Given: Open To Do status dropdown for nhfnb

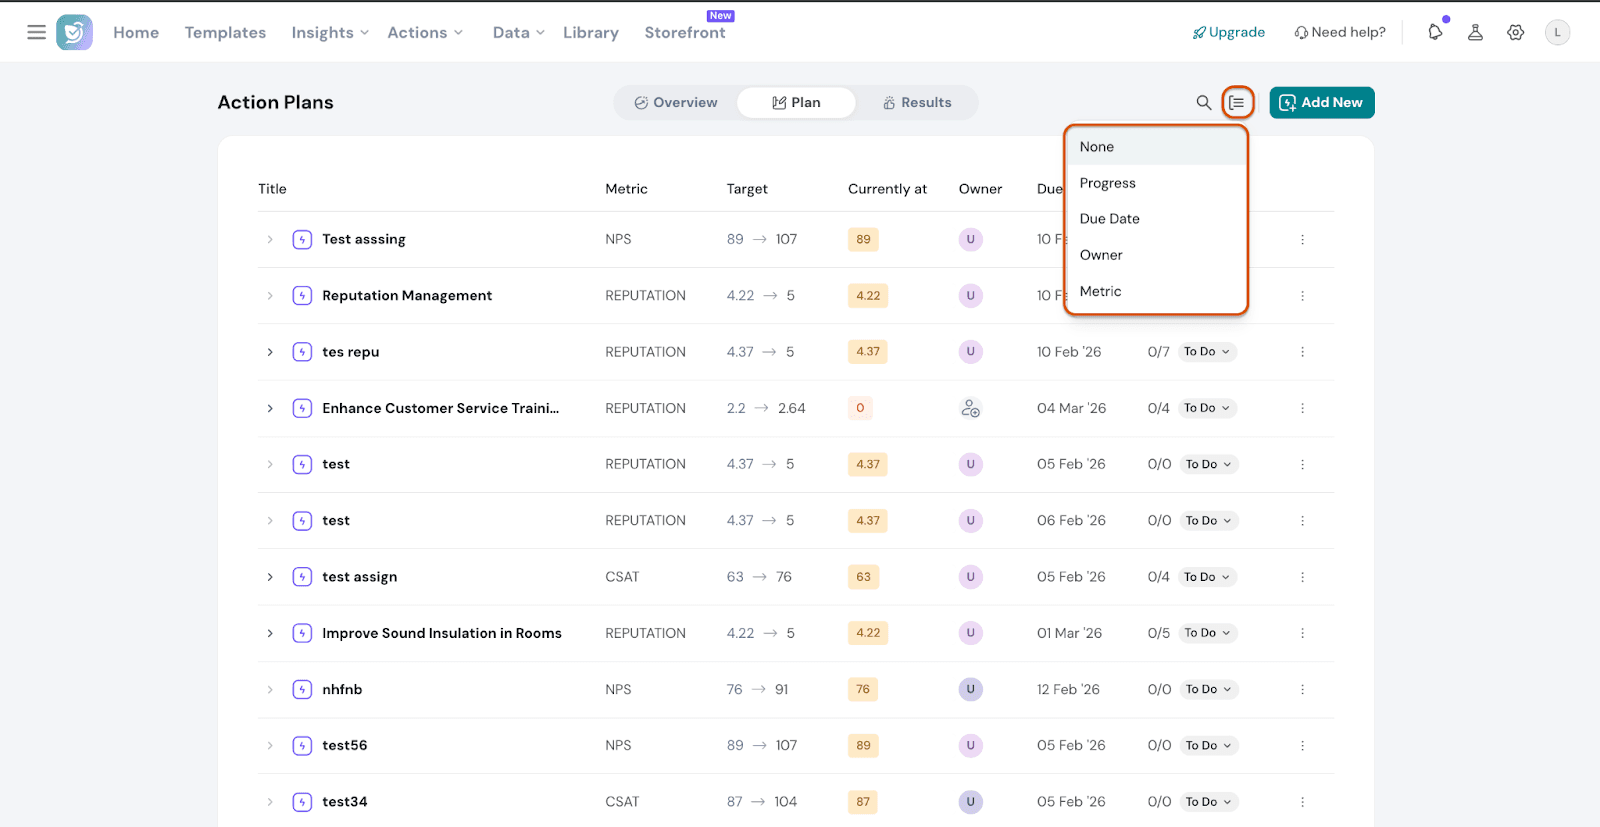Looking at the screenshot, I should click(x=1209, y=689).
